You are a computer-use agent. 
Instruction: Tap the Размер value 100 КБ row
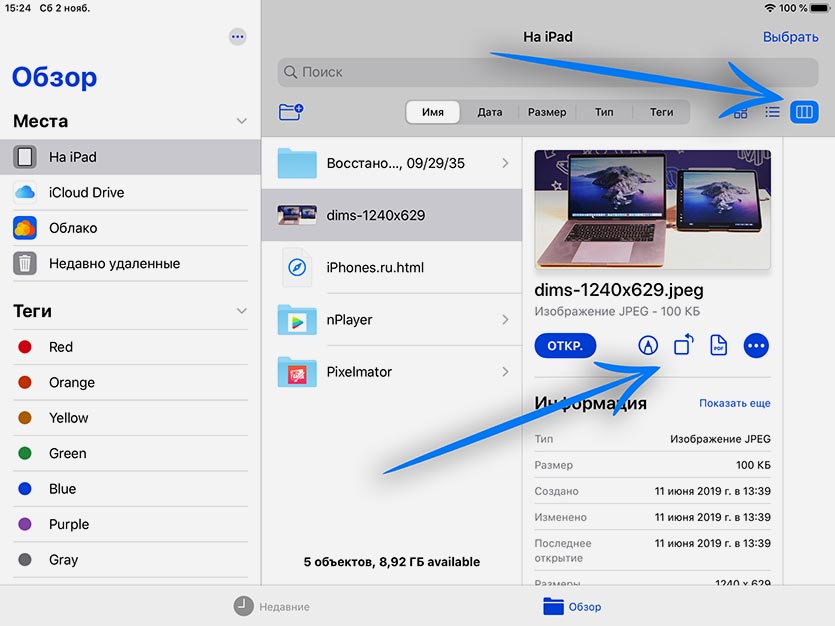(x=652, y=465)
